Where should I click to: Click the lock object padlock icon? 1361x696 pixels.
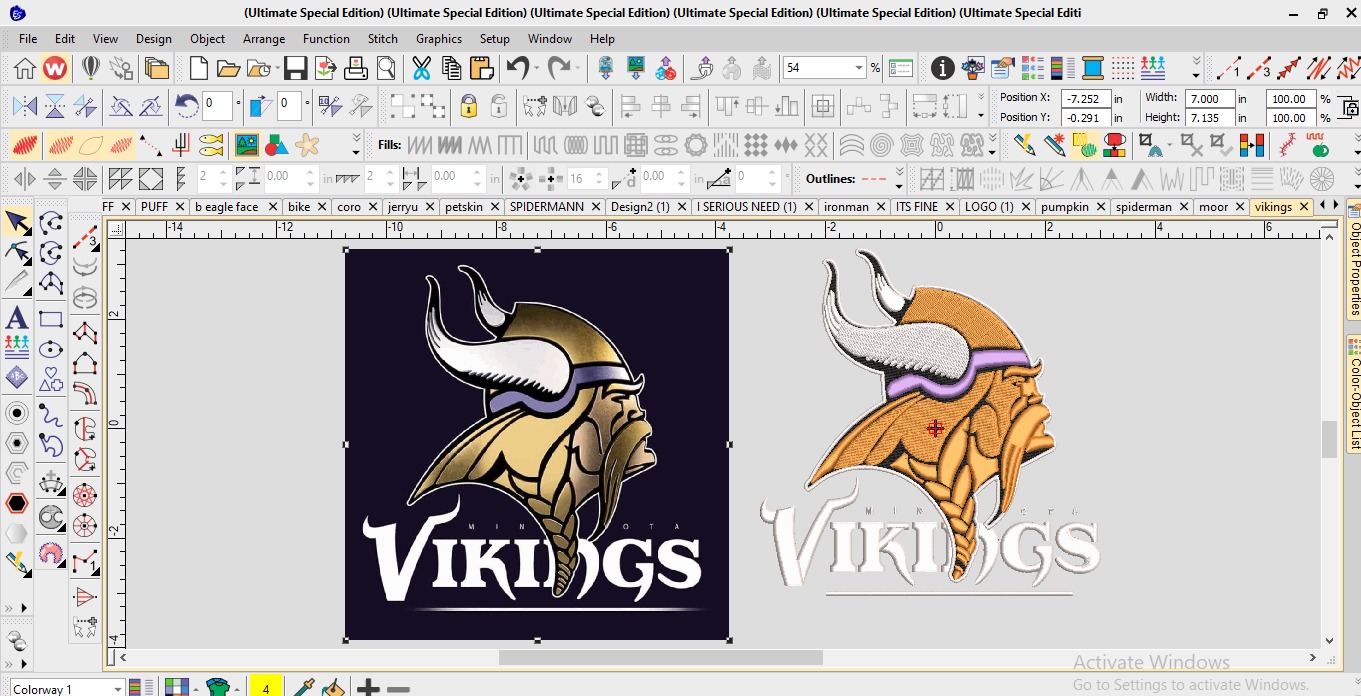(x=468, y=106)
